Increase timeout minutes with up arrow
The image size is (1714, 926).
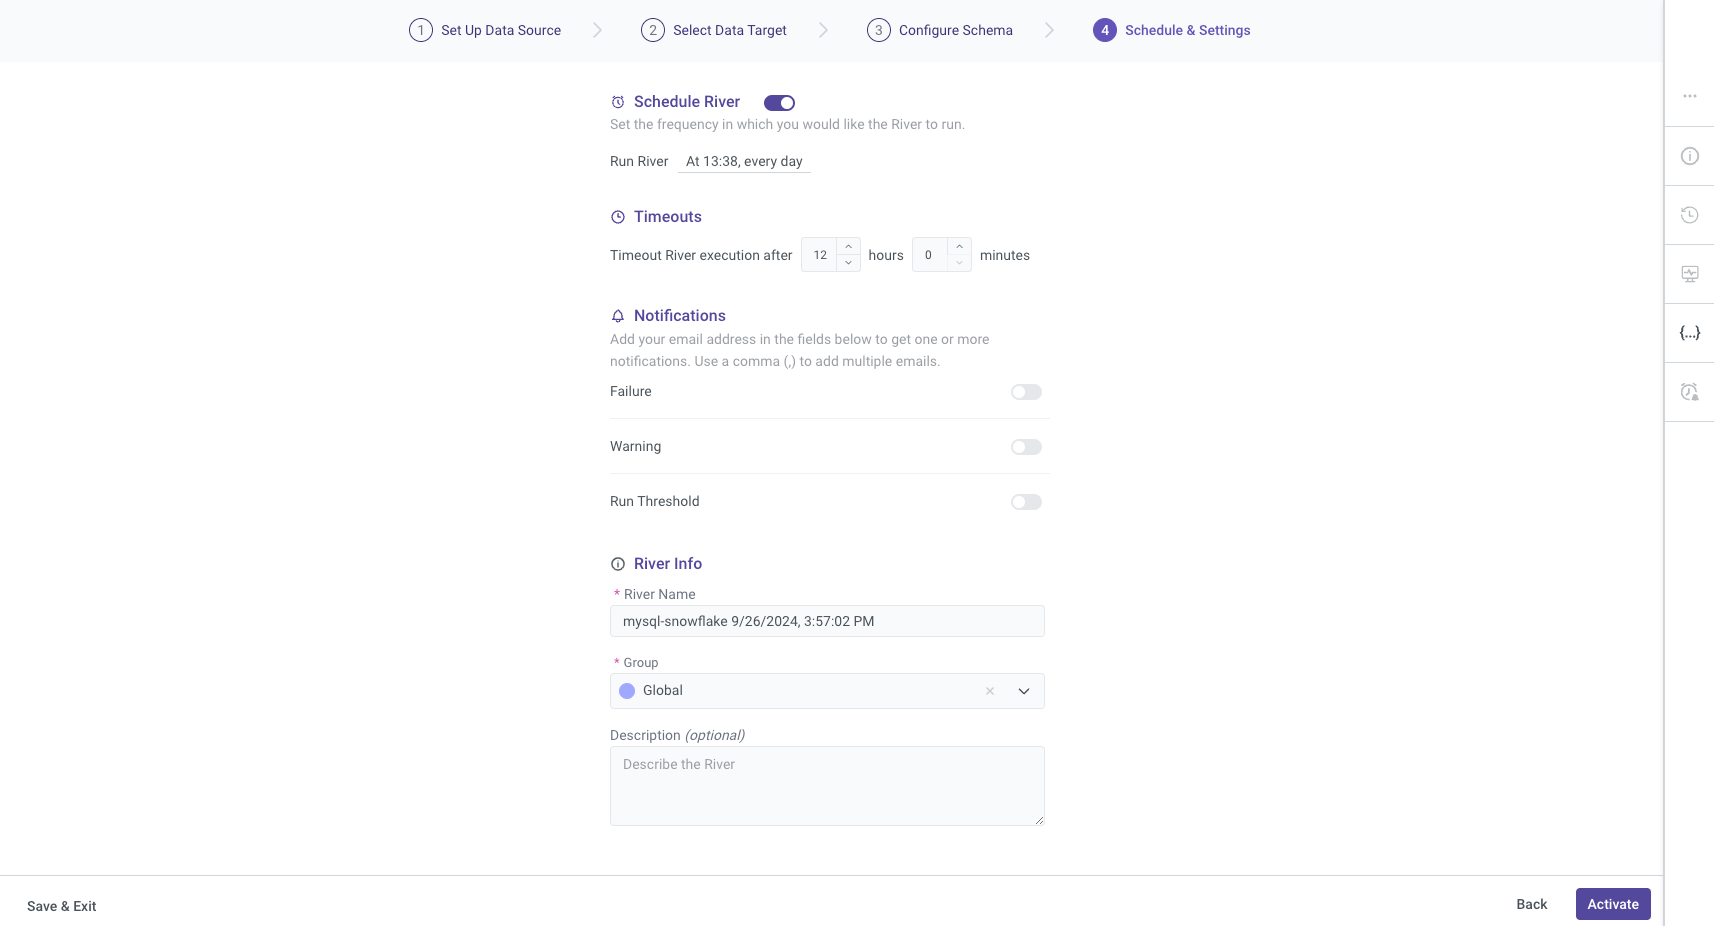tap(959, 247)
